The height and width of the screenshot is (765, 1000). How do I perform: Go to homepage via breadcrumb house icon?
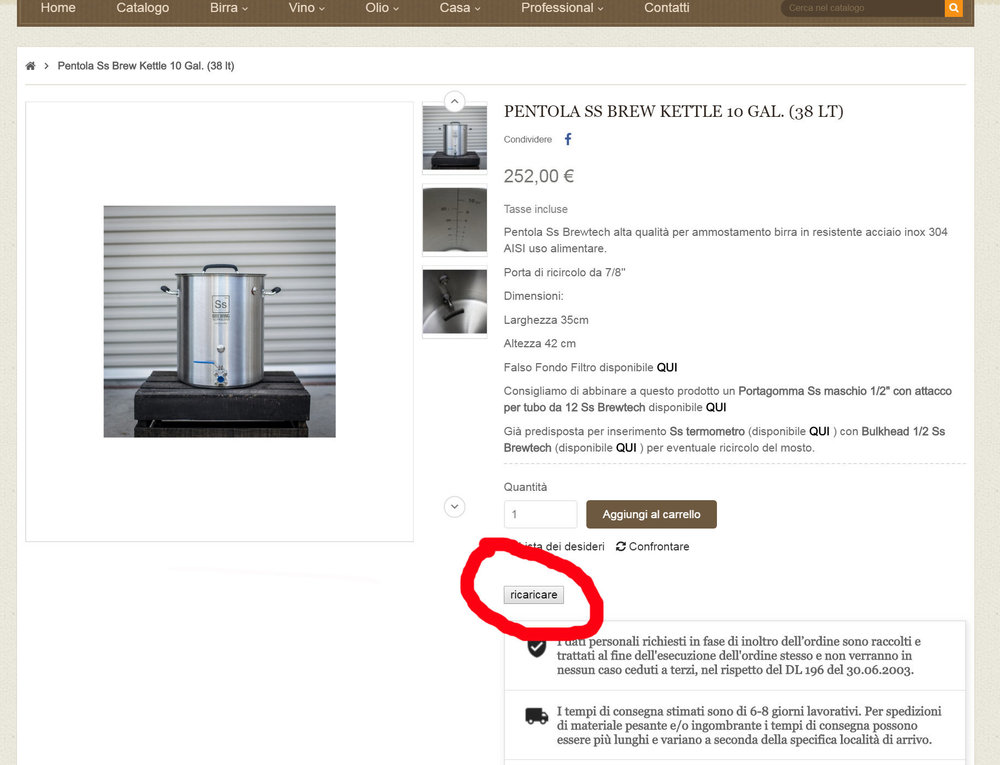tap(30, 66)
